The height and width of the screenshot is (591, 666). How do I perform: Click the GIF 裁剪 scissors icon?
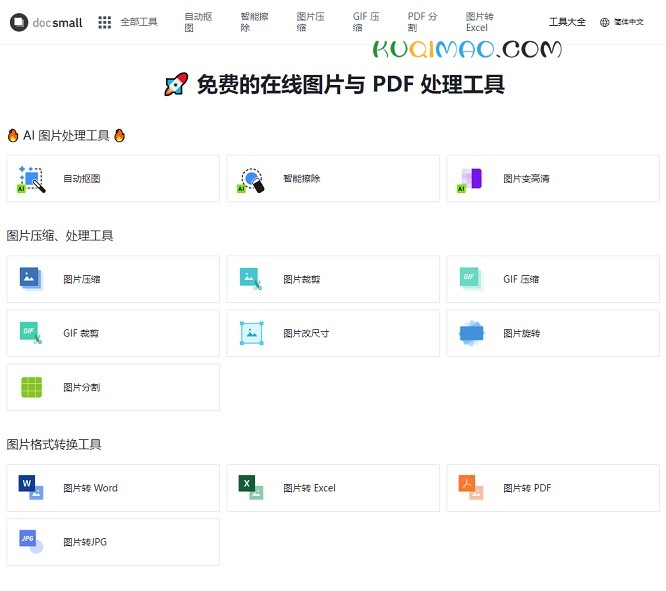coord(31,333)
